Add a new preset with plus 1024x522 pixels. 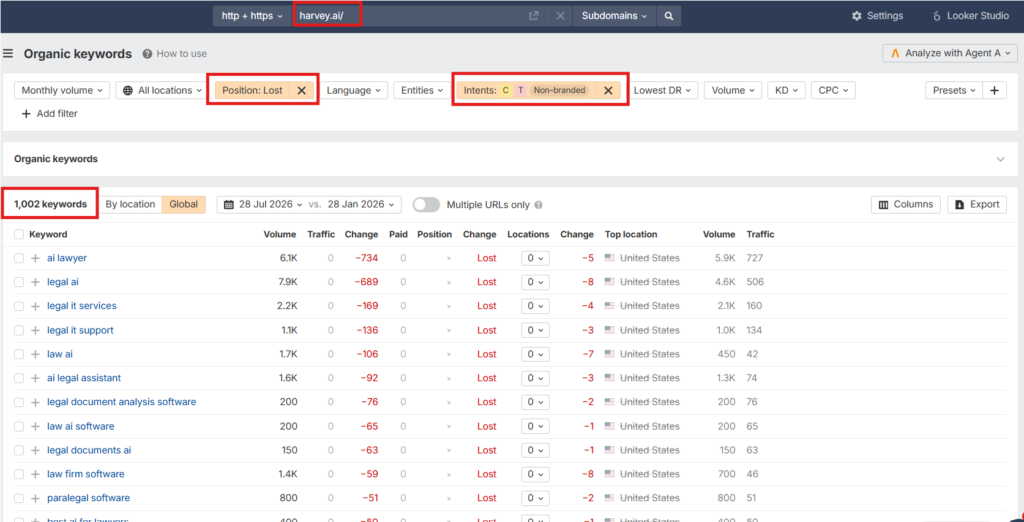coord(995,91)
